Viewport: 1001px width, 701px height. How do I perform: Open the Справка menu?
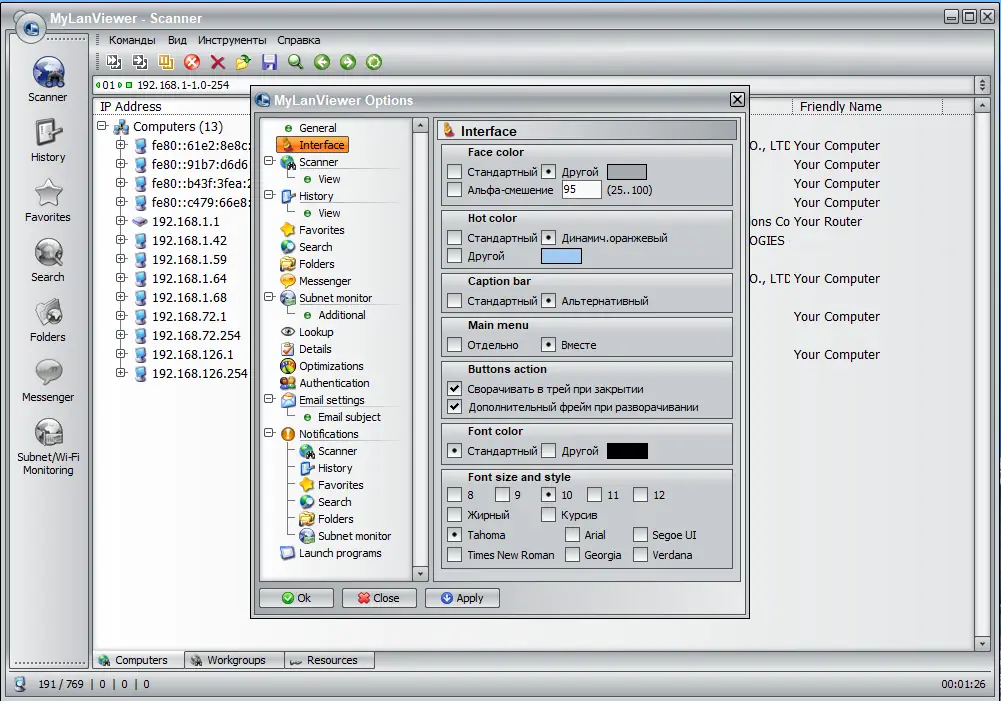[x=299, y=40]
